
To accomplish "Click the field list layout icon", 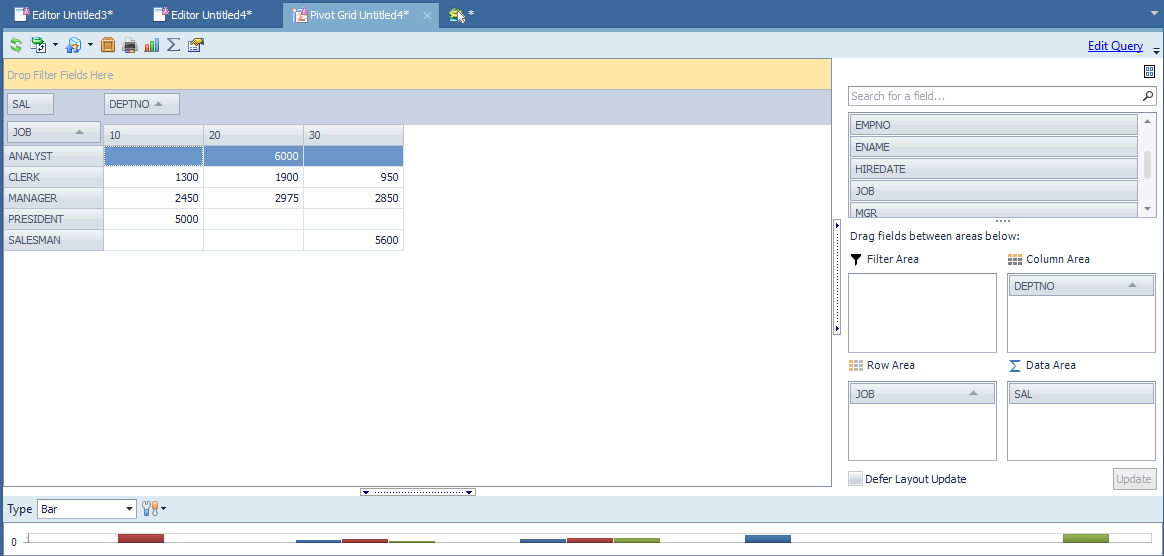I will tap(1149, 71).
